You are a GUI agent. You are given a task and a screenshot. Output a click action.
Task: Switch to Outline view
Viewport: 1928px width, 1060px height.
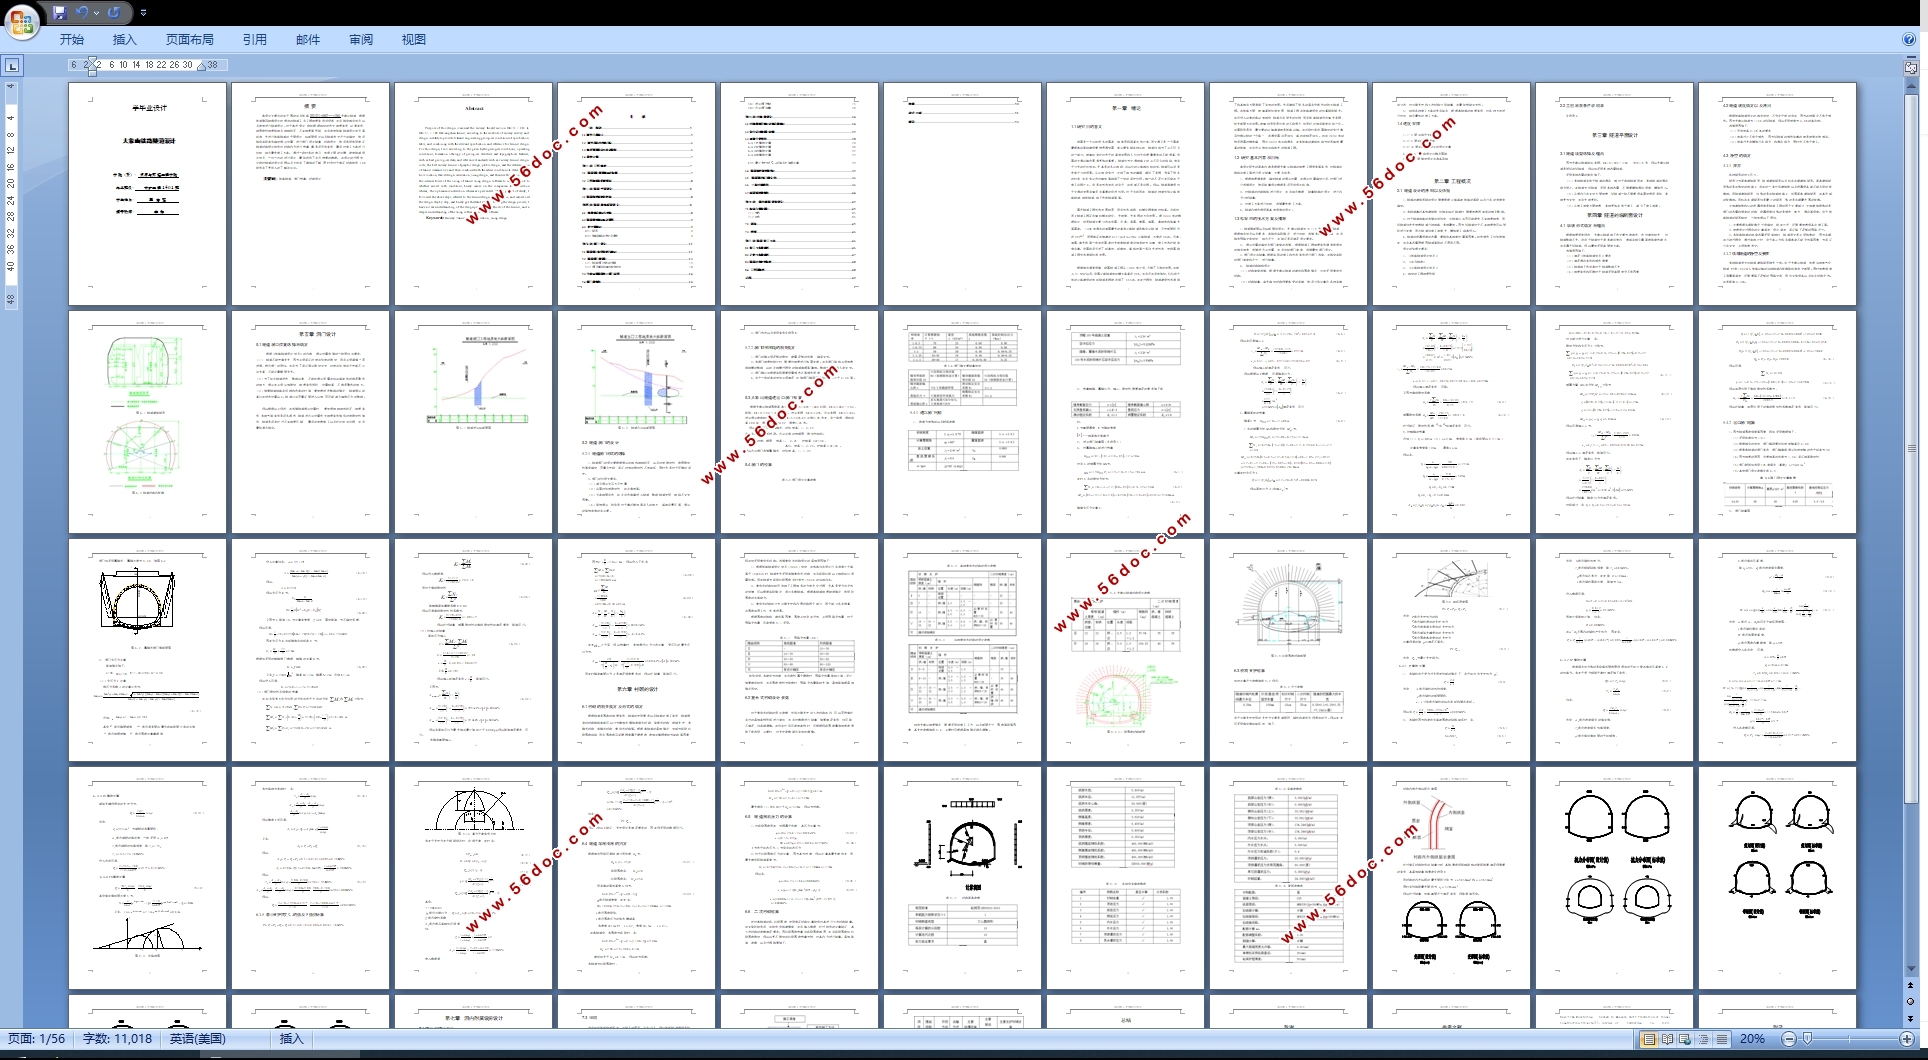tap(1703, 1040)
